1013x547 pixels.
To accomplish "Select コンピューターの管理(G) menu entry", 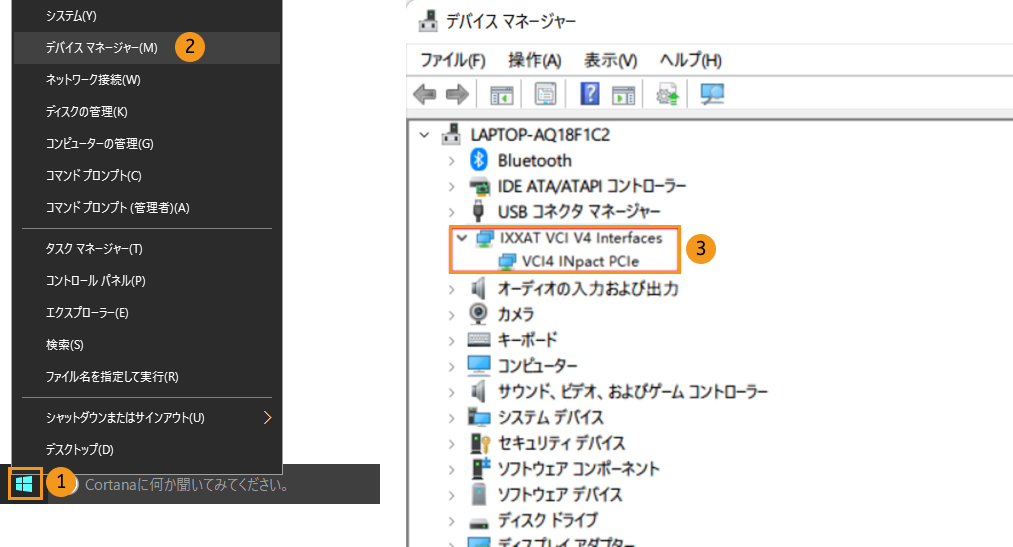I will tap(147, 143).
